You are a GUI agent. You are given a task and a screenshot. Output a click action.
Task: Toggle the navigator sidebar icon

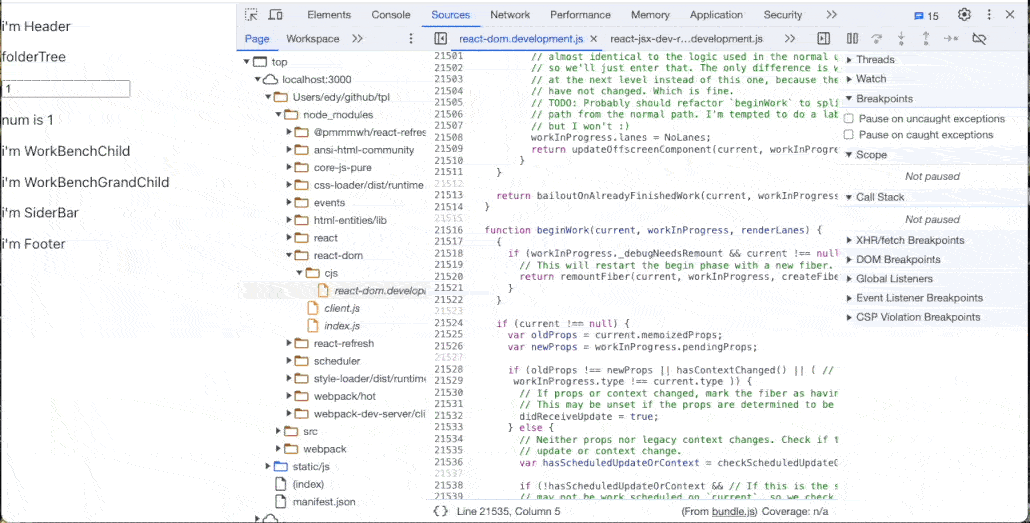[441, 39]
